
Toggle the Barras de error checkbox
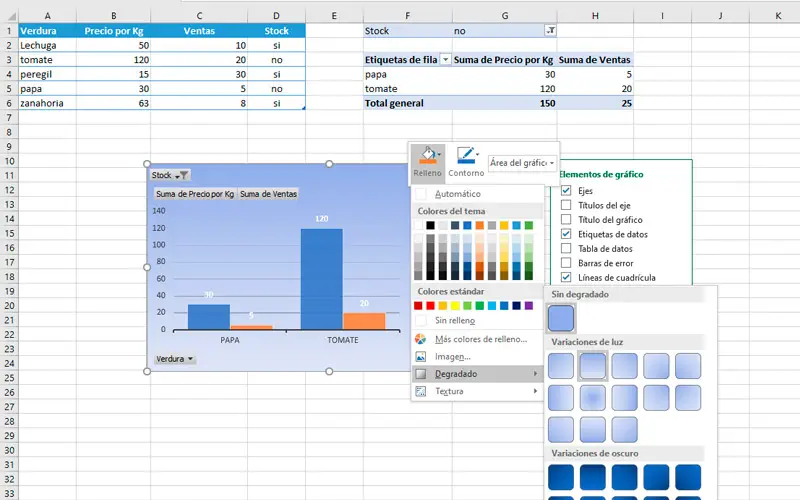[x=566, y=263]
